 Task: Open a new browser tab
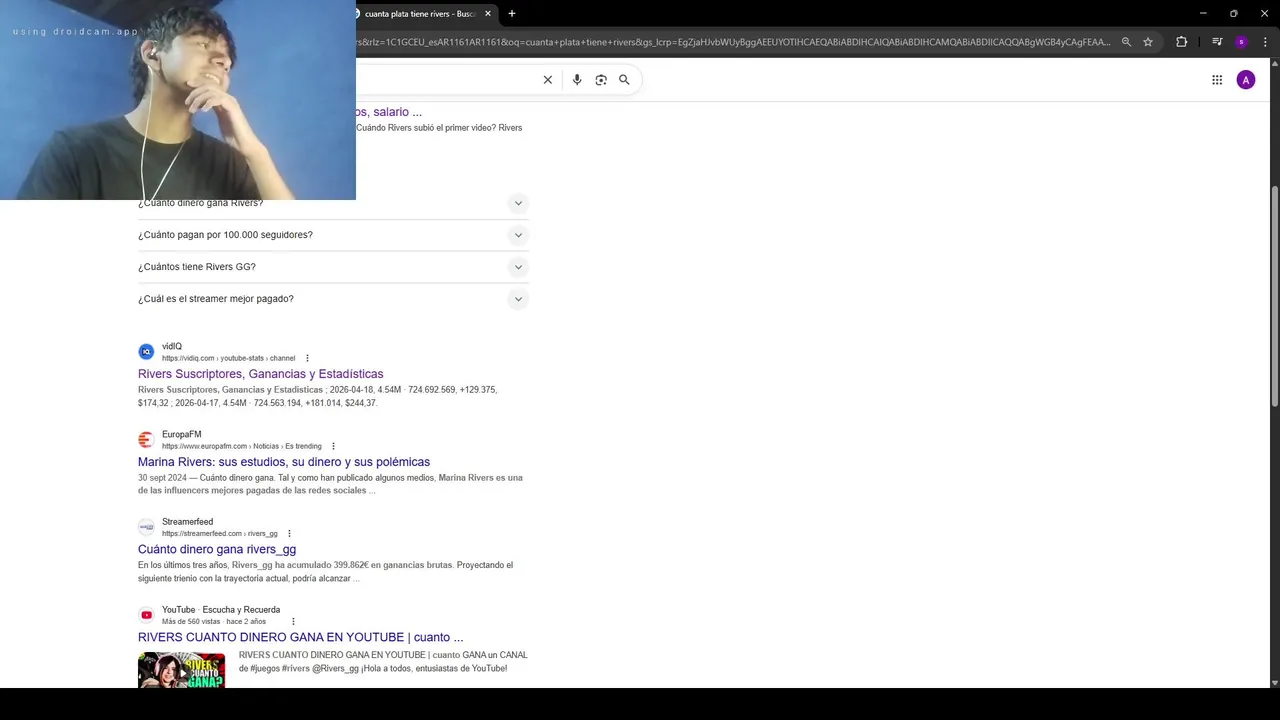click(x=512, y=14)
